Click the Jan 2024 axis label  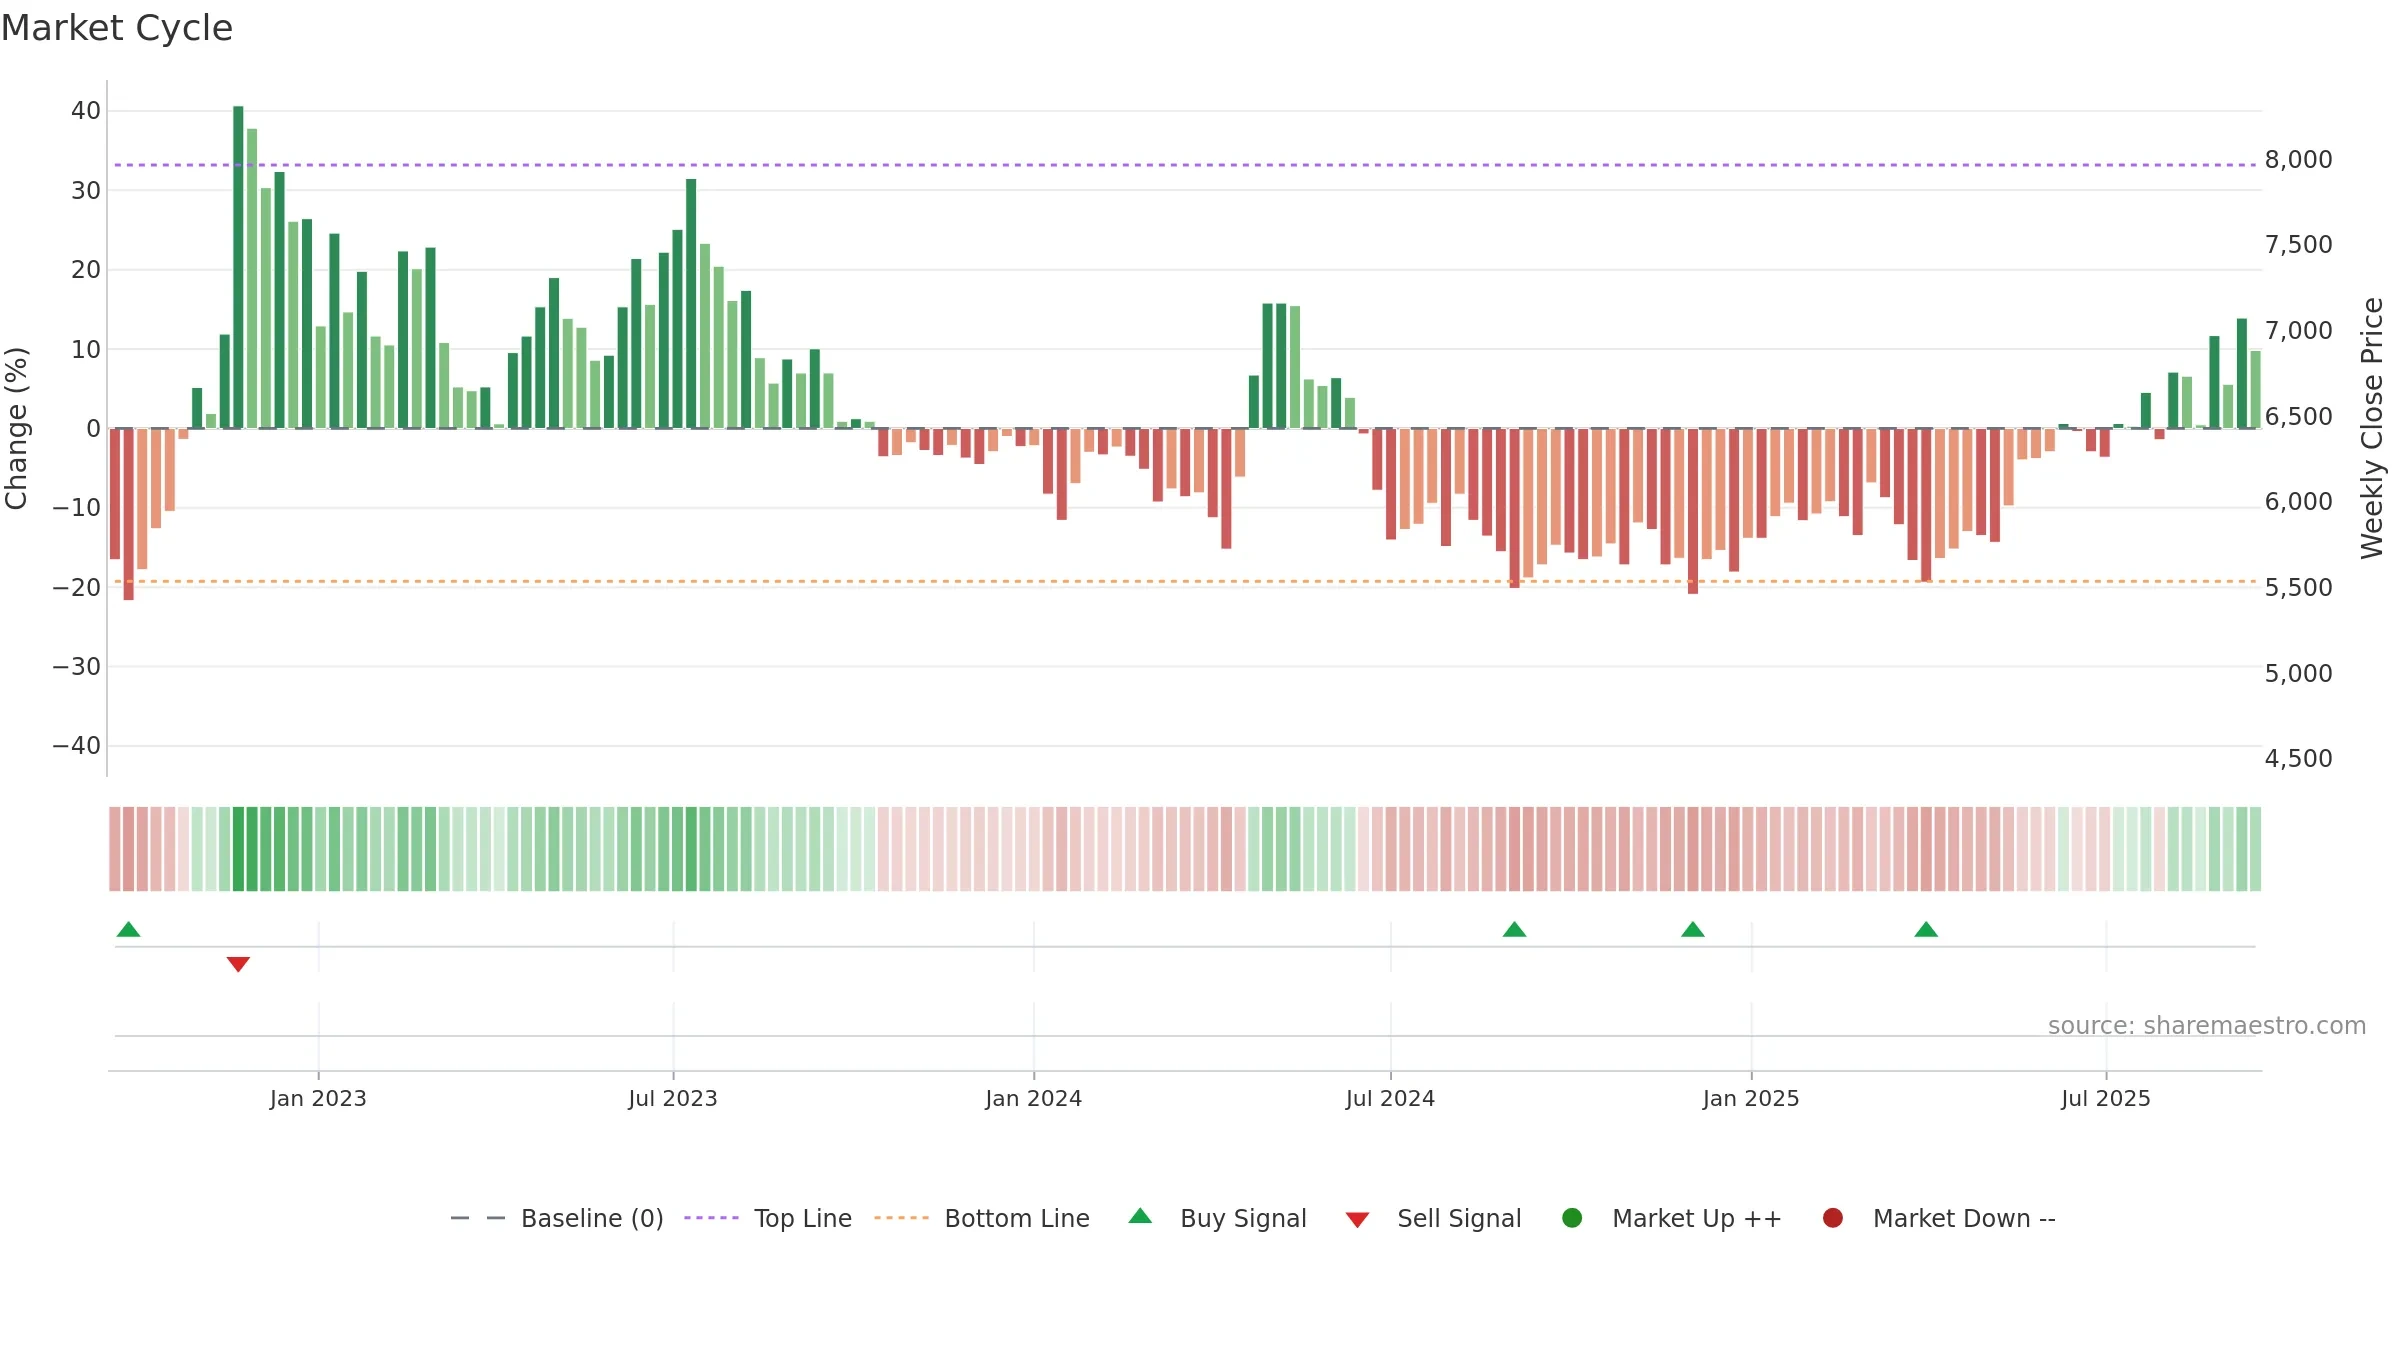click(1034, 1099)
